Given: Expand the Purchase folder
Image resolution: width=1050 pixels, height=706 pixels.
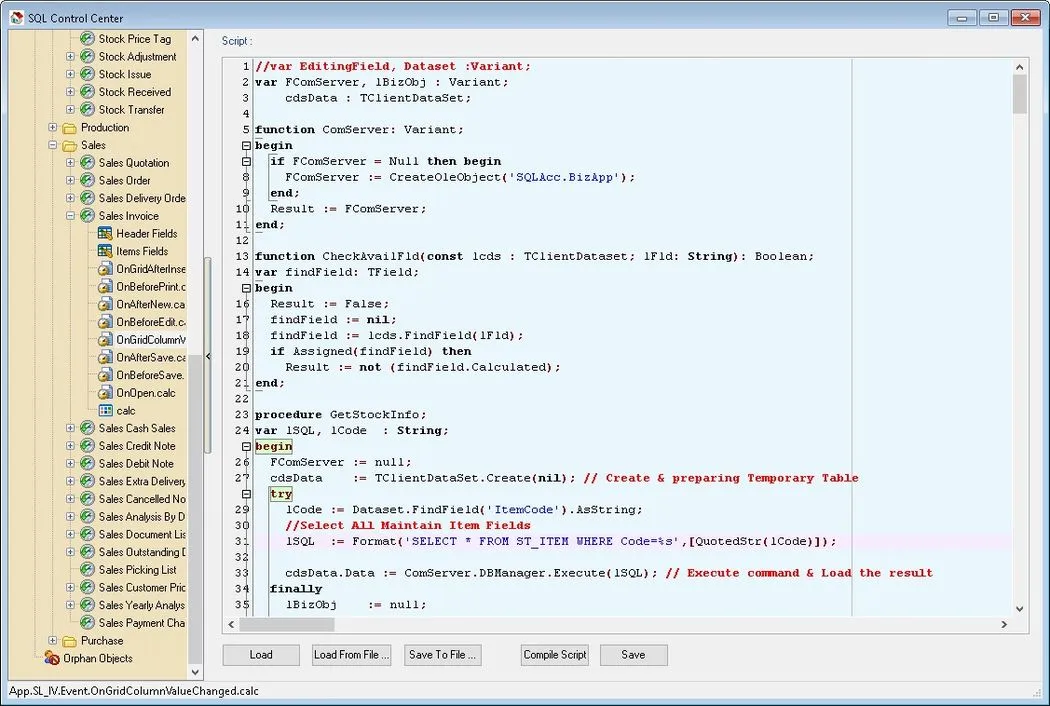Looking at the screenshot, I should coord(53,640).
